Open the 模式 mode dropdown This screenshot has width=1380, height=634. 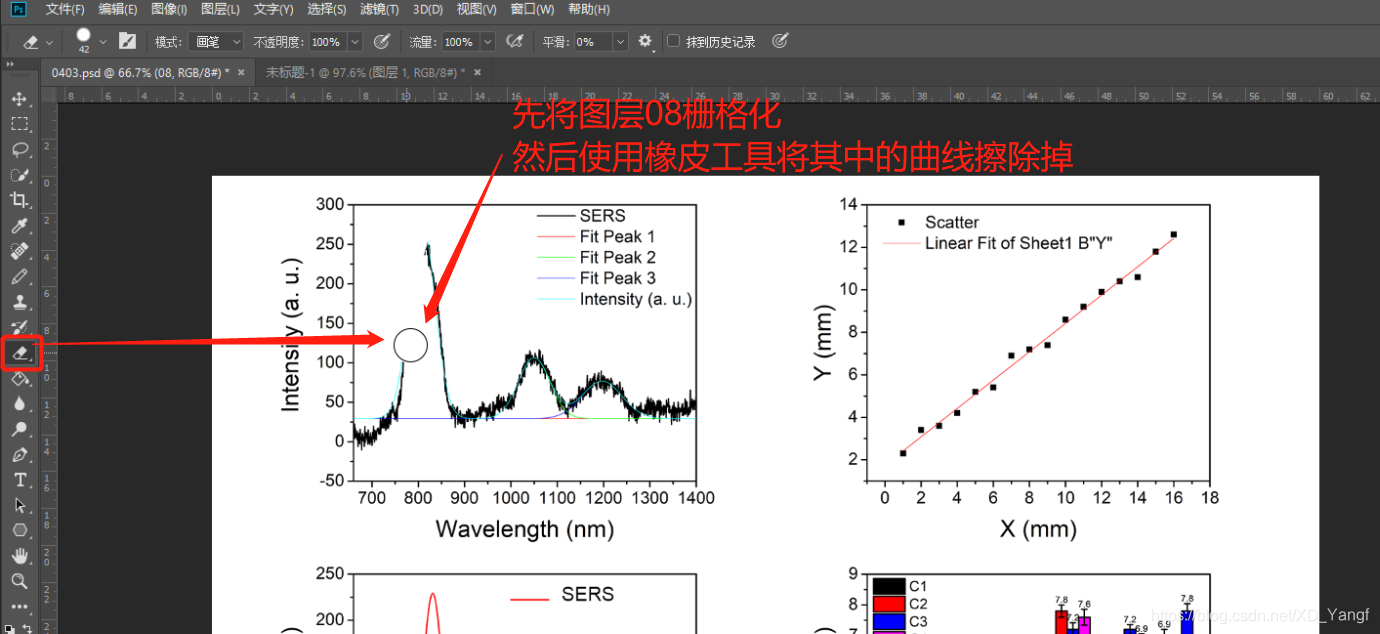coord(216,42)
